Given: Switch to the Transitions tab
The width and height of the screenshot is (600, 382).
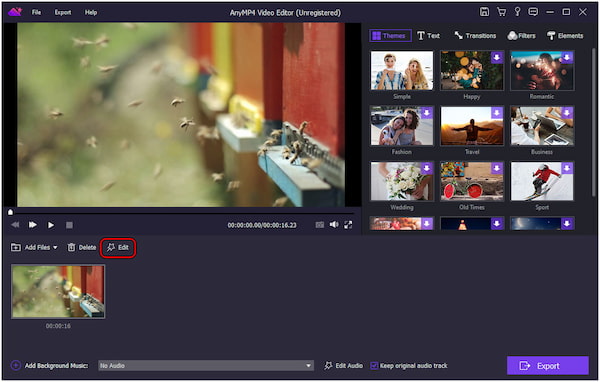Looking at the screenshot, I should [475, 36].
